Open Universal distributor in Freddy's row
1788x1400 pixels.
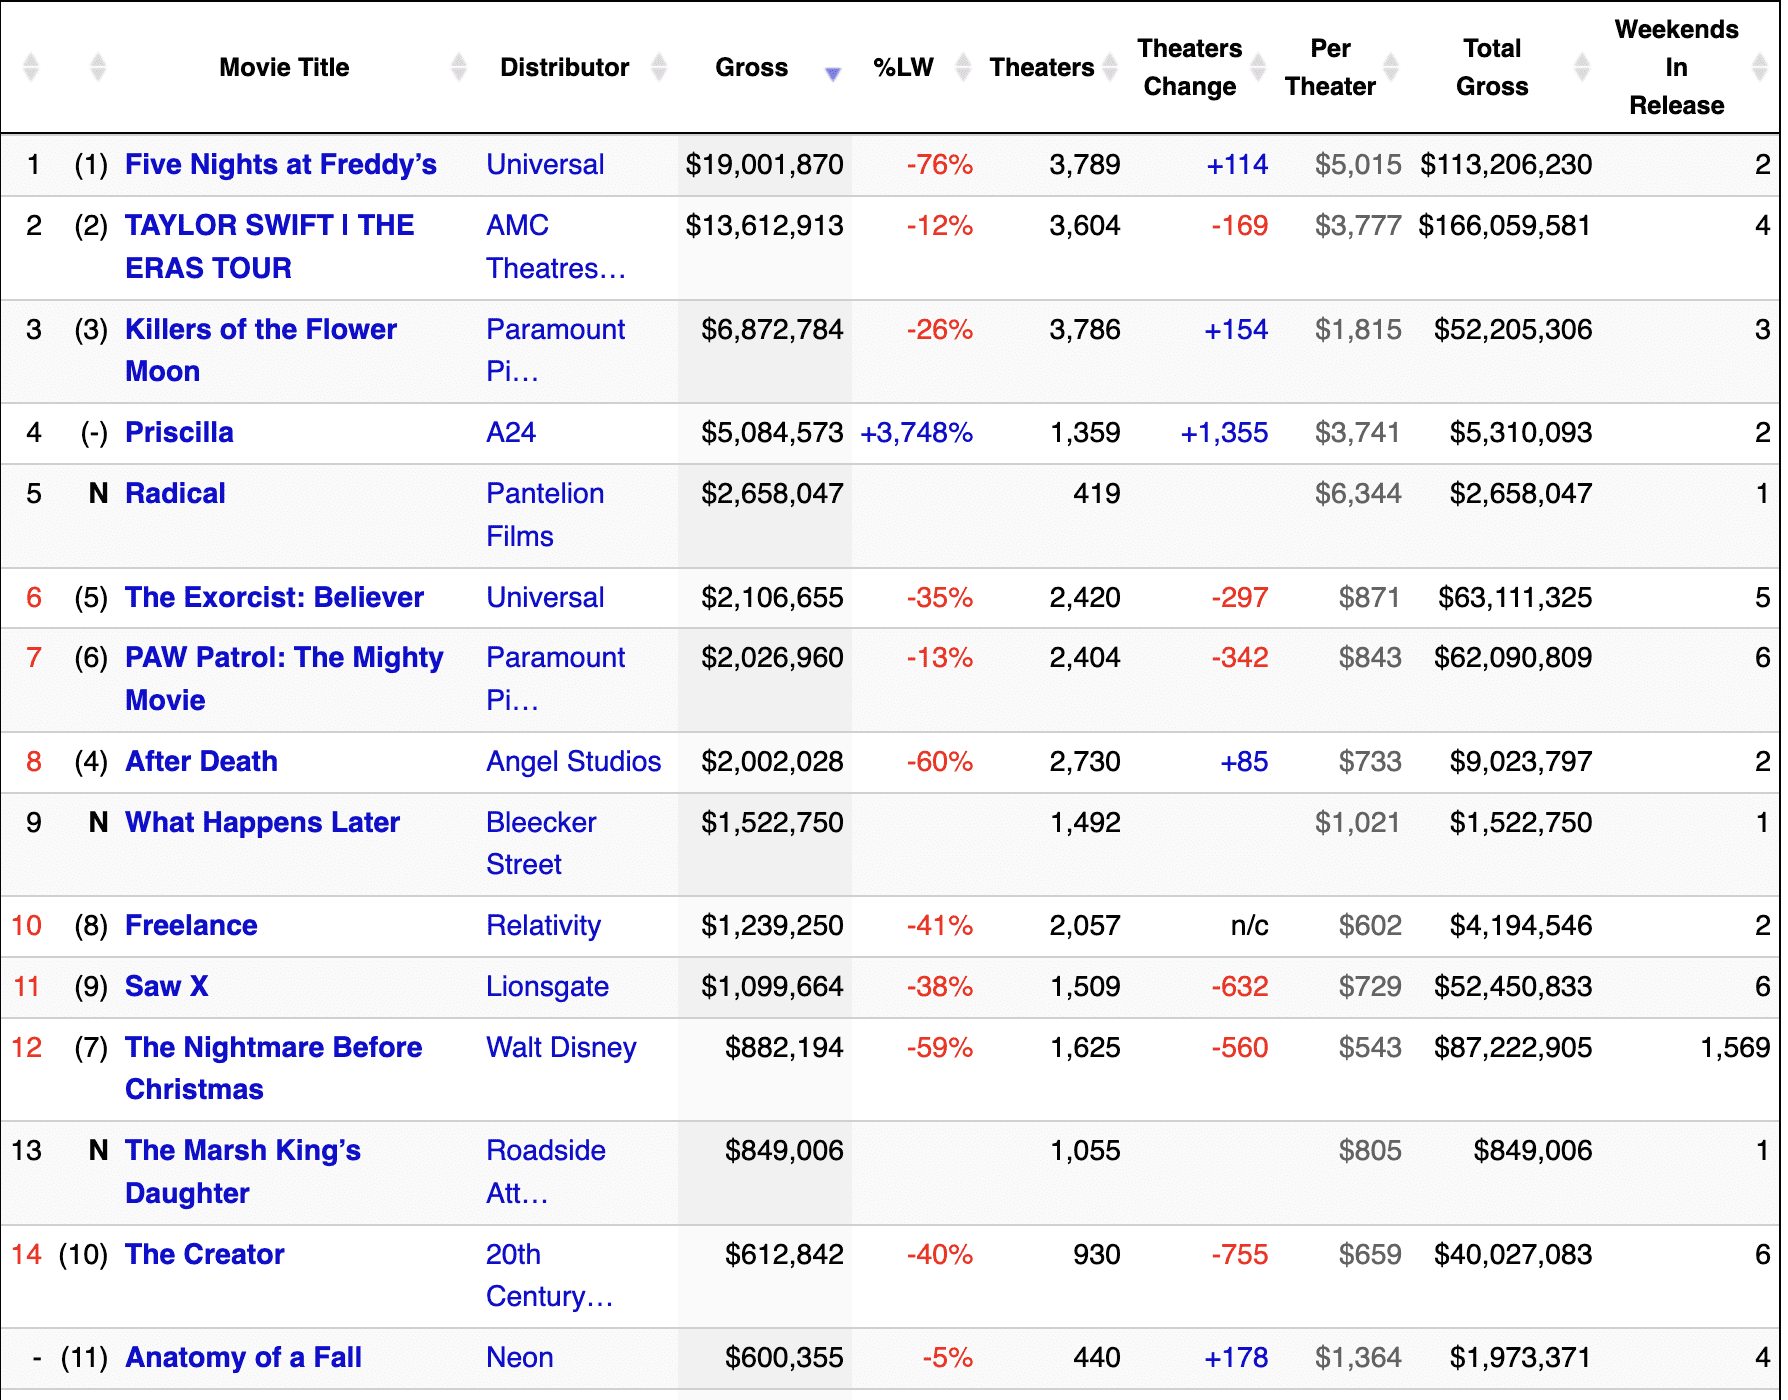click(x=545, y=164)
